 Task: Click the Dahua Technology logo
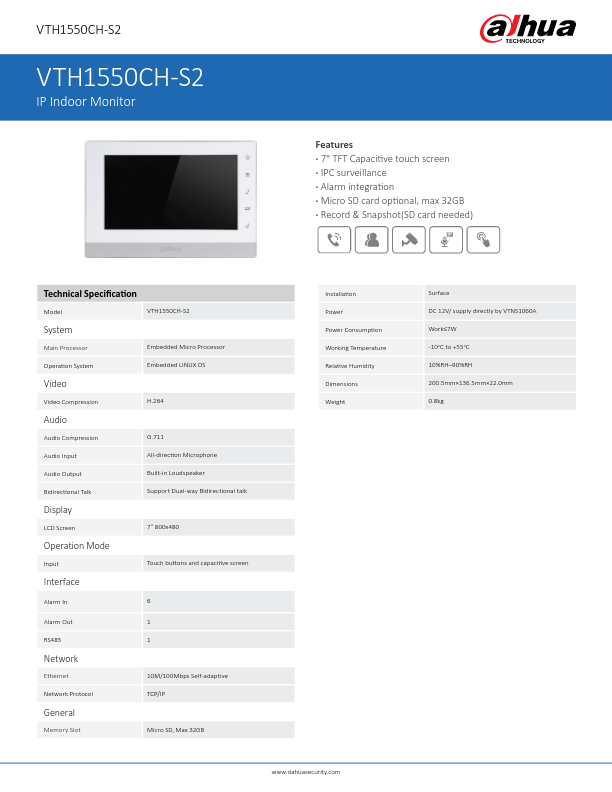[x=529, y=29]
